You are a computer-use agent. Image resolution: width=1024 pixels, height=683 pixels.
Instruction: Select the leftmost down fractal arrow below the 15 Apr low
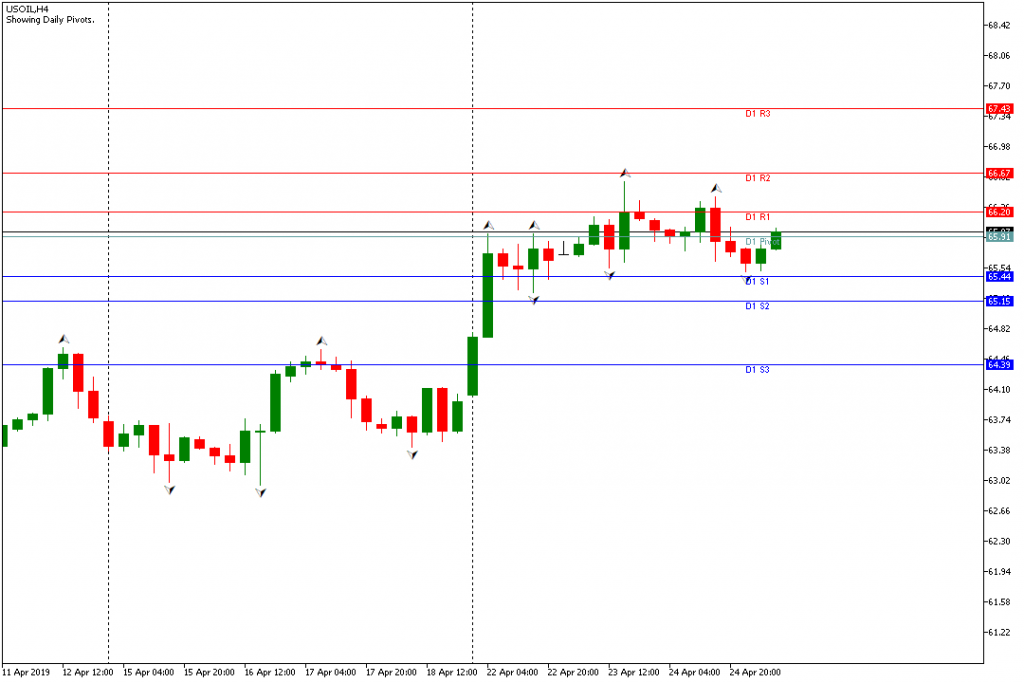[170, 489]
